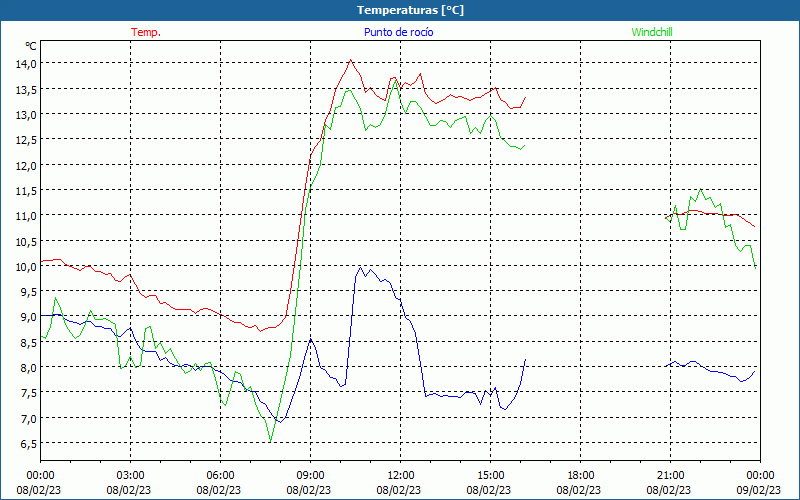Click the 'Temperaturas [°C]' chart title

(410, 10)
